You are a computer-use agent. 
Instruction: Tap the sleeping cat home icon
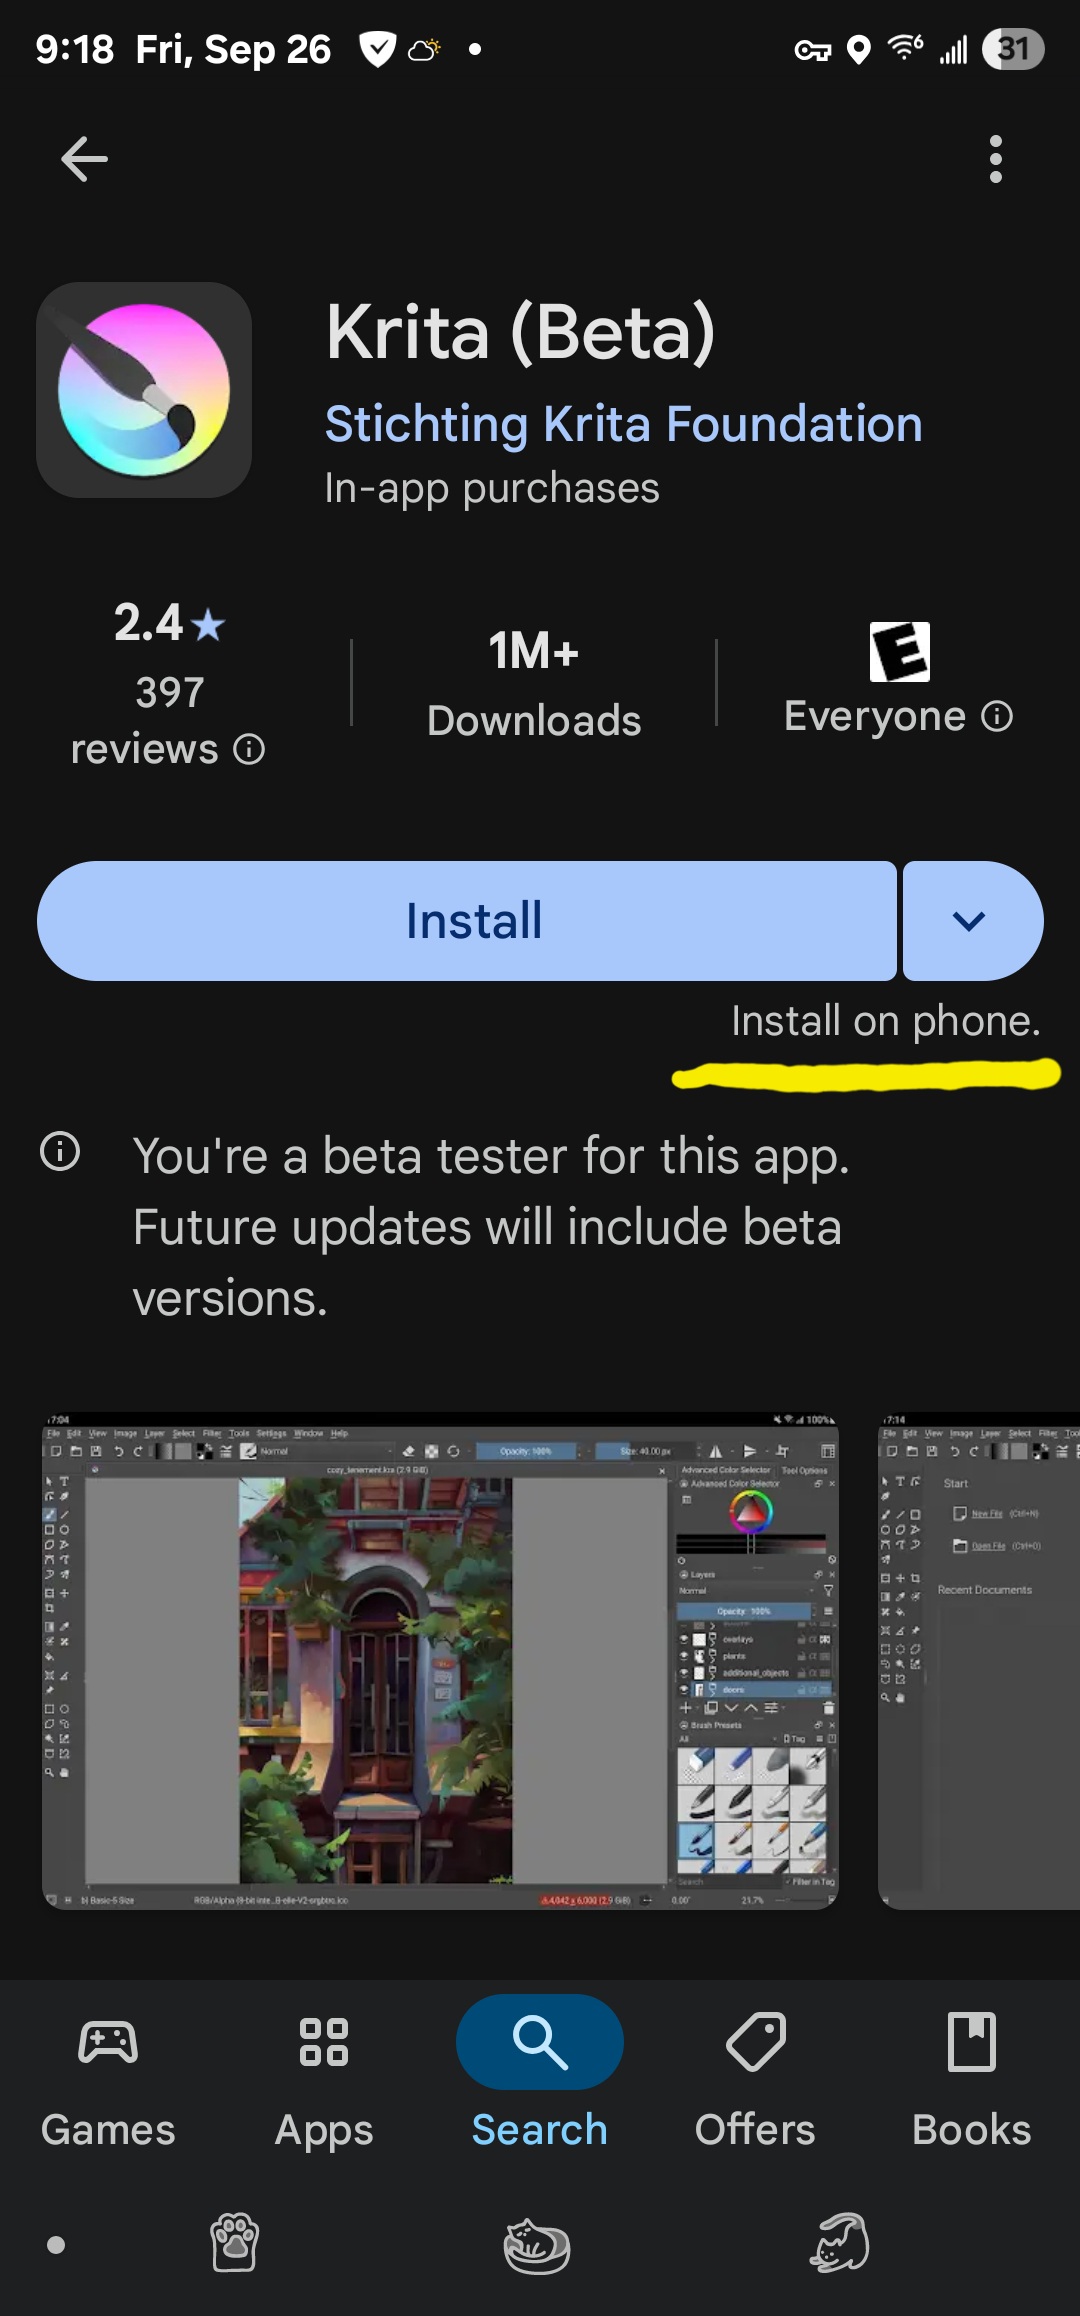point(537,2246)
